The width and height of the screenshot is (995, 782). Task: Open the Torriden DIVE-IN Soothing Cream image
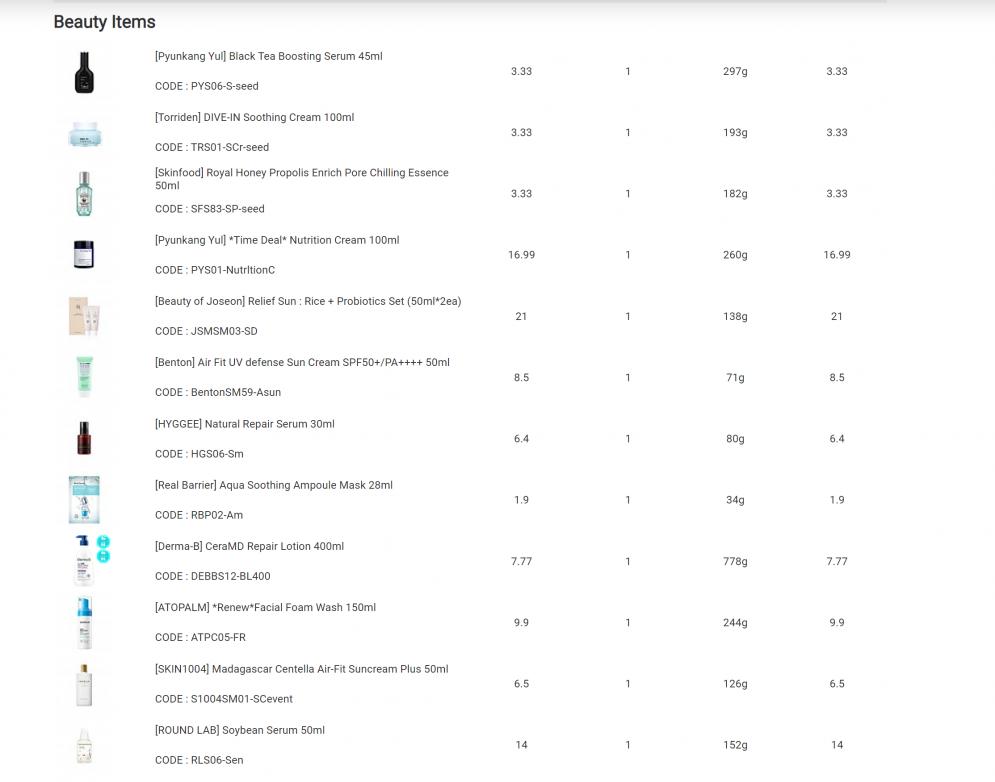pos(85,133)
